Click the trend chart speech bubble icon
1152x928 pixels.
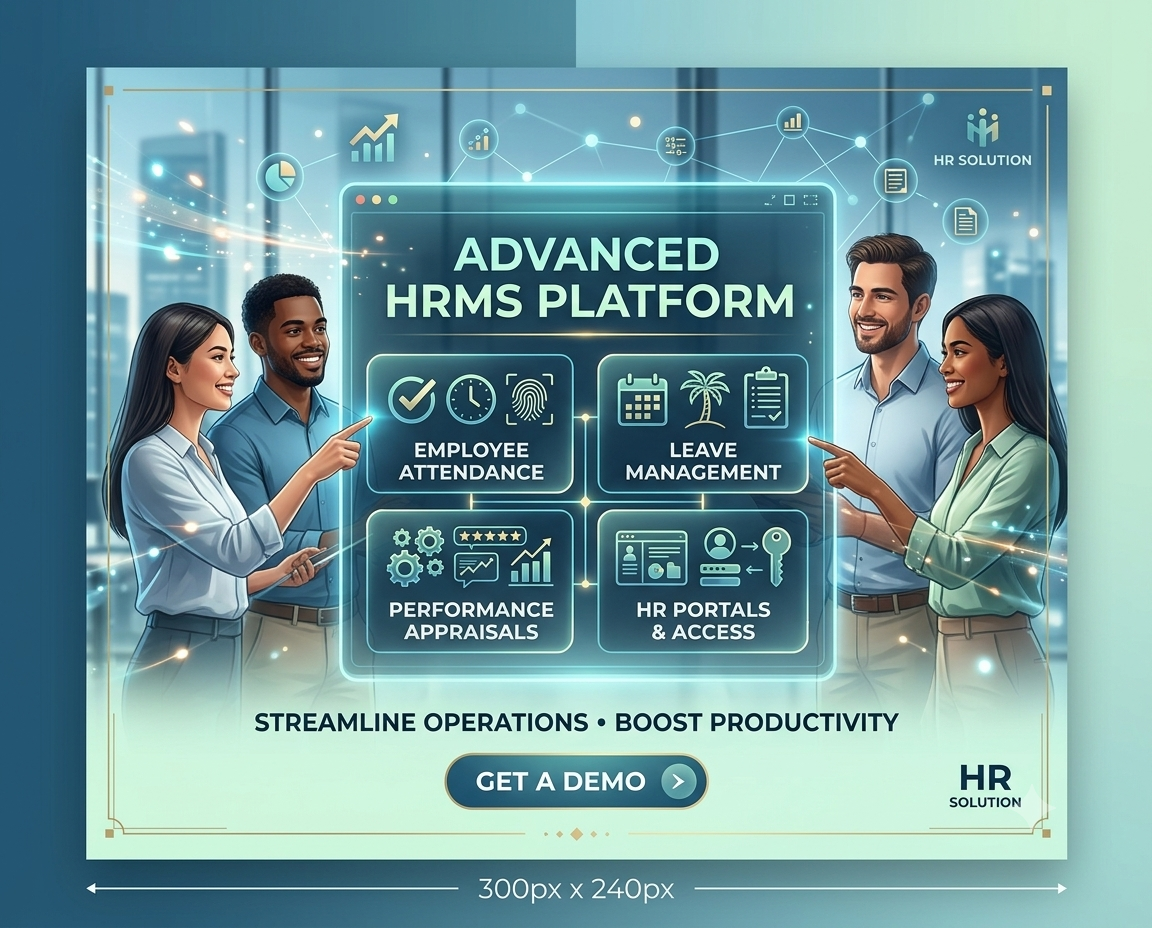pos(476,570)
